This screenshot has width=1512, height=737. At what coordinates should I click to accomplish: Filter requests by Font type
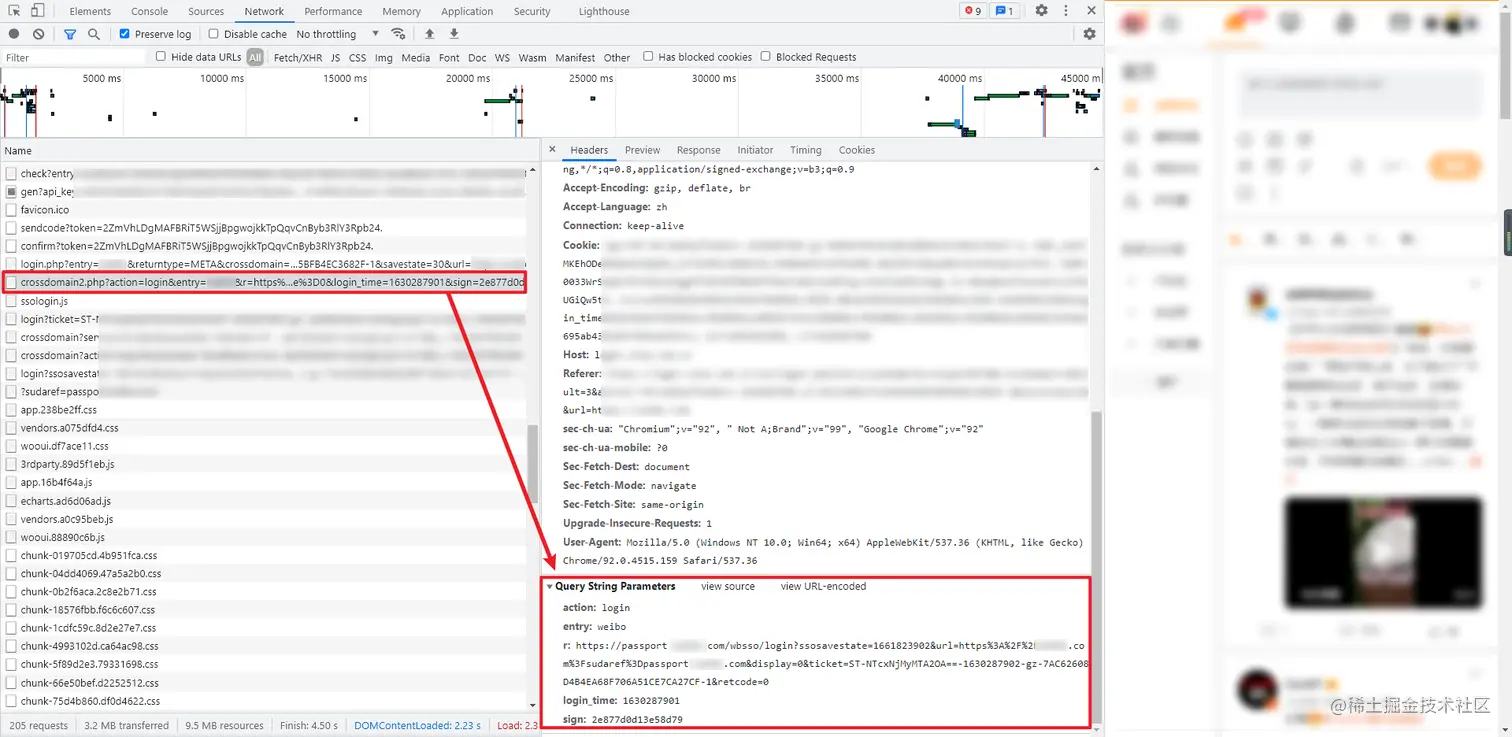coord(449,58)
